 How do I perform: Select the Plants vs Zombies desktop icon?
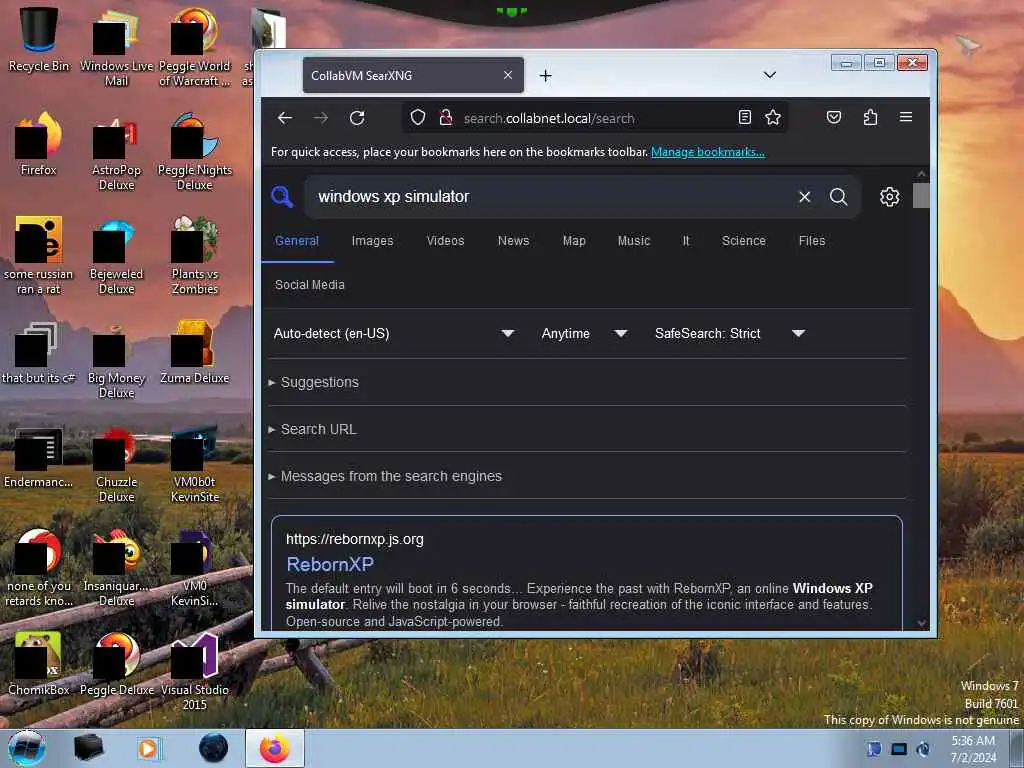[195, 255]
